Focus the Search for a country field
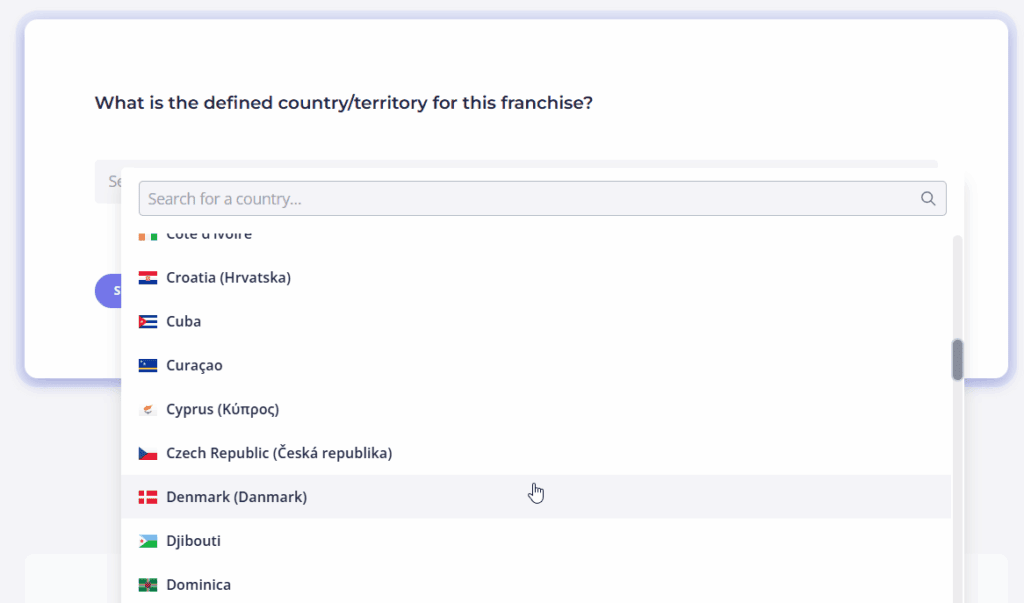Screen dimensions: 1024x603 point(542,199)
